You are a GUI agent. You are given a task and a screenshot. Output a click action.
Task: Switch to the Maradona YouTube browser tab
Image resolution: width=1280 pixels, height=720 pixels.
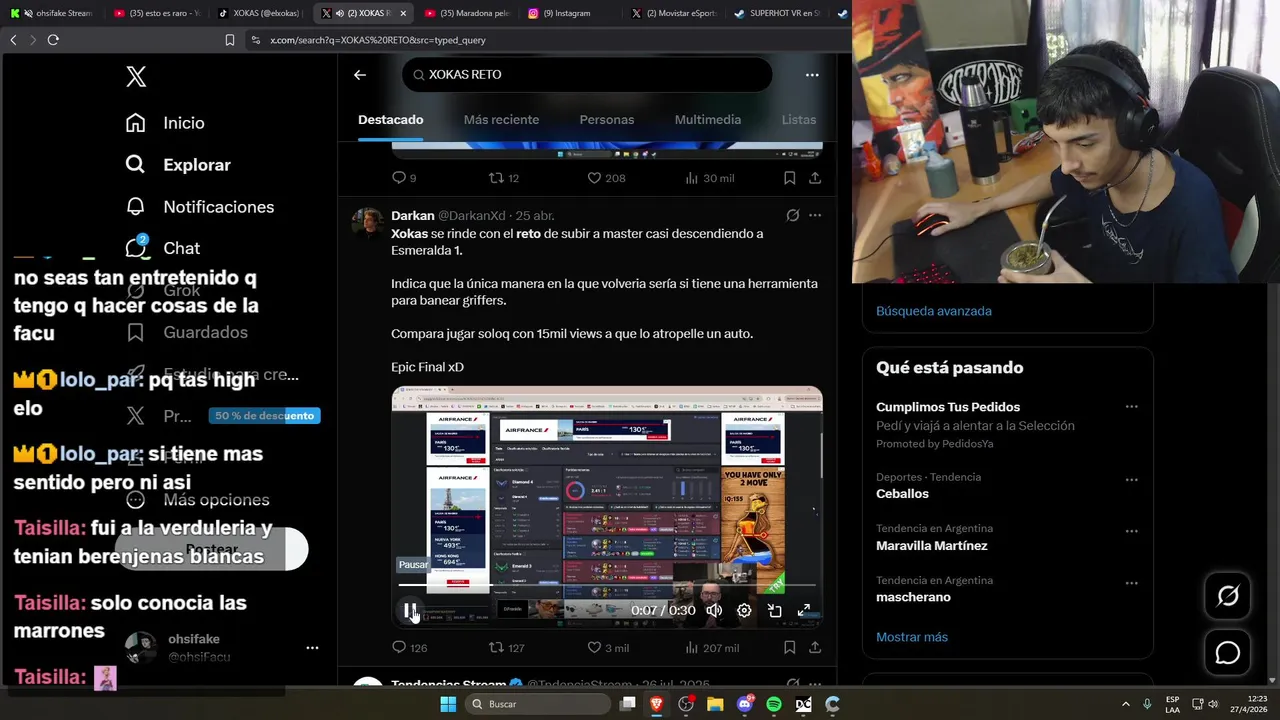click(465, 13)
